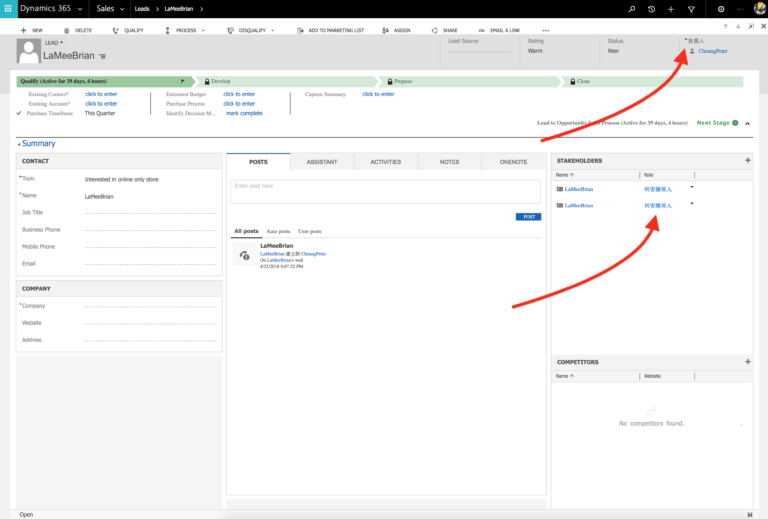Click the blue Post button

click(x=528, y=216)
